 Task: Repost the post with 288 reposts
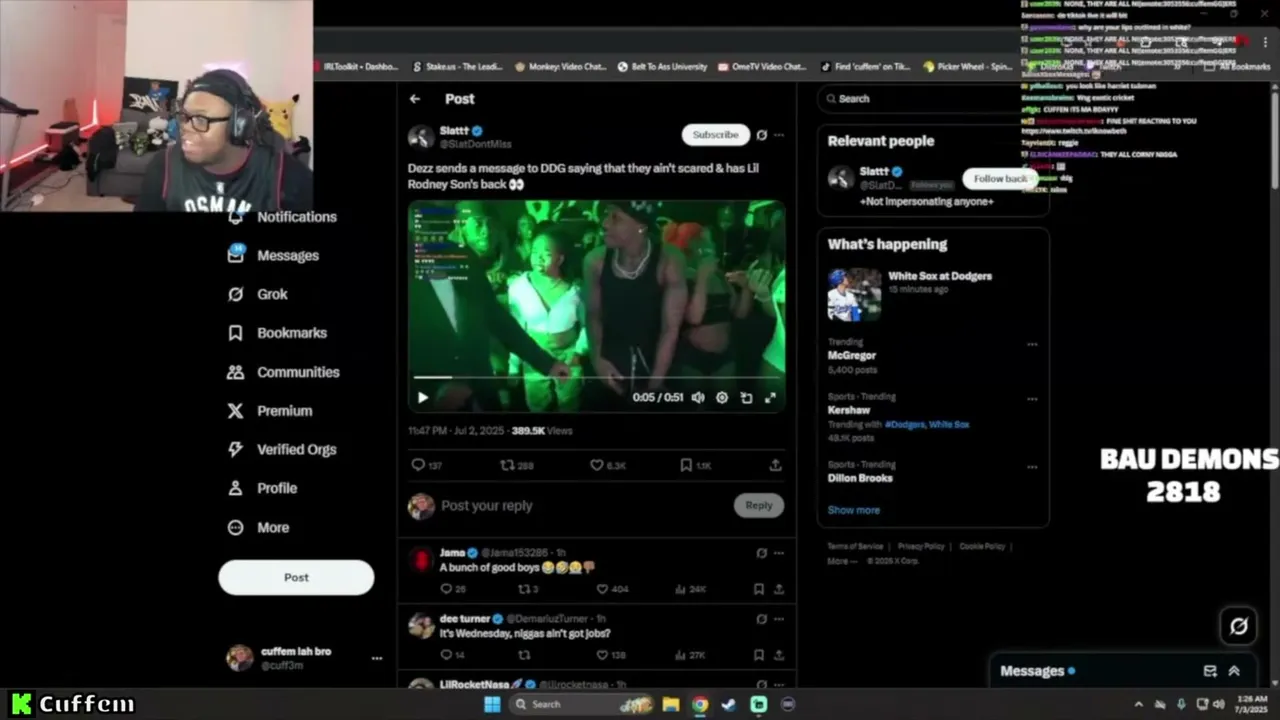pos(517,465)
